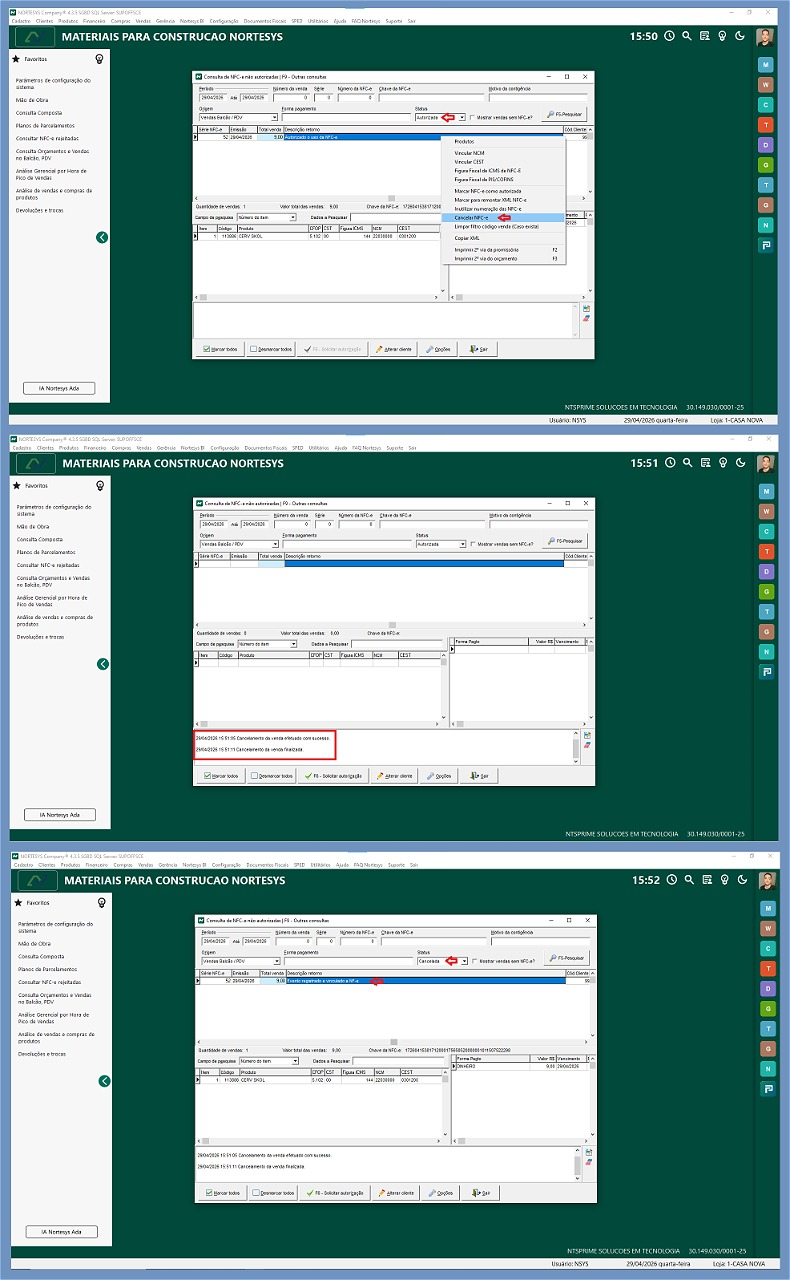The image size is (790, 1280).
Task: Choose 'Vincular NCM' from the context menu
Action: [x=503, y=153]
